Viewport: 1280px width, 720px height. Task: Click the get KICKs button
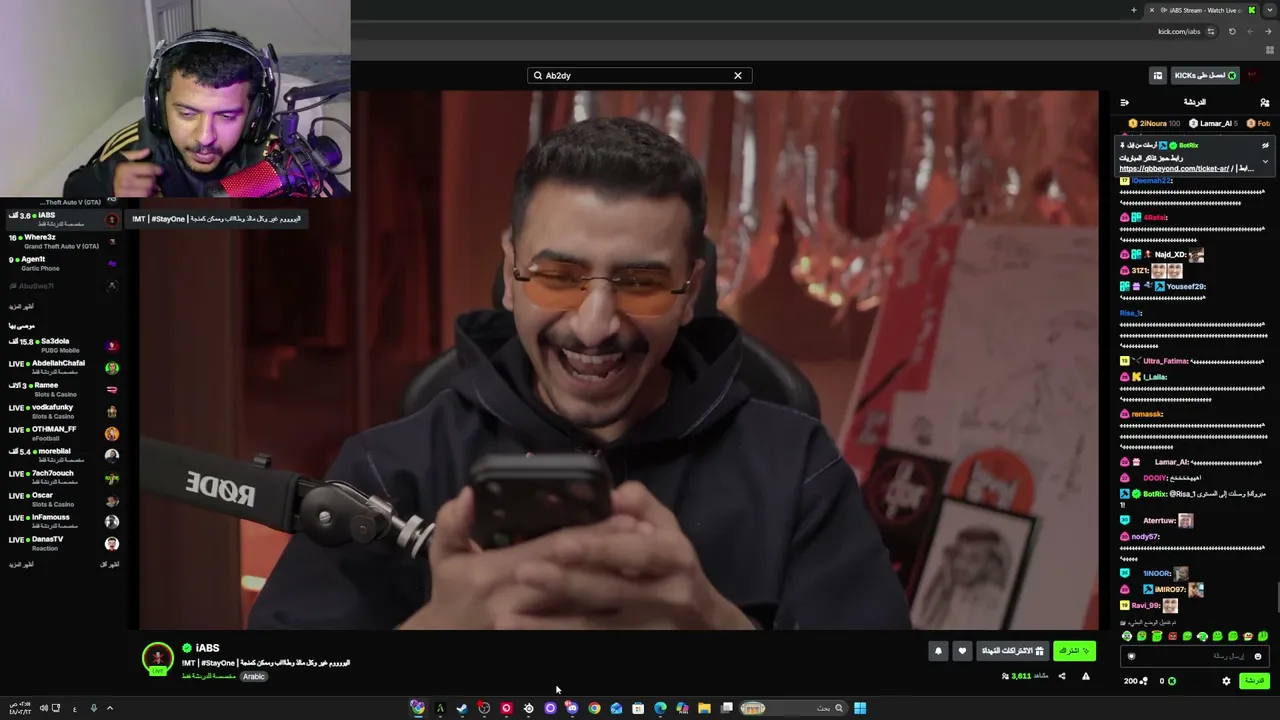click(1205, 76)
